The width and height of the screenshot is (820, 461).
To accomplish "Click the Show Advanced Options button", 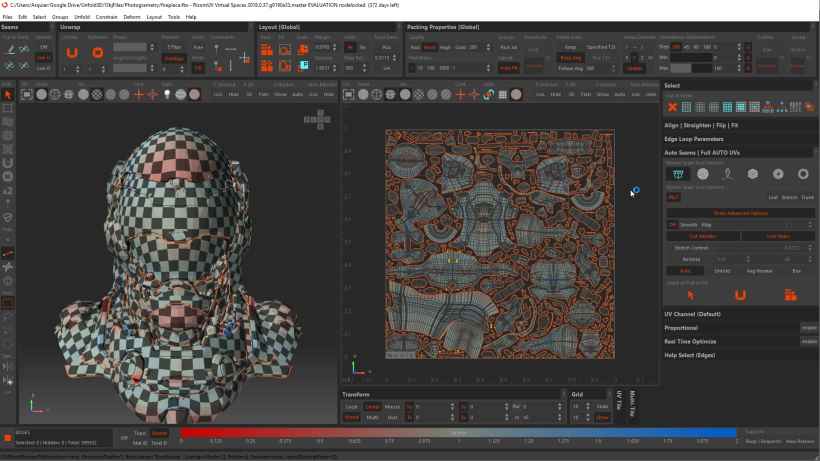I will 740,212.
